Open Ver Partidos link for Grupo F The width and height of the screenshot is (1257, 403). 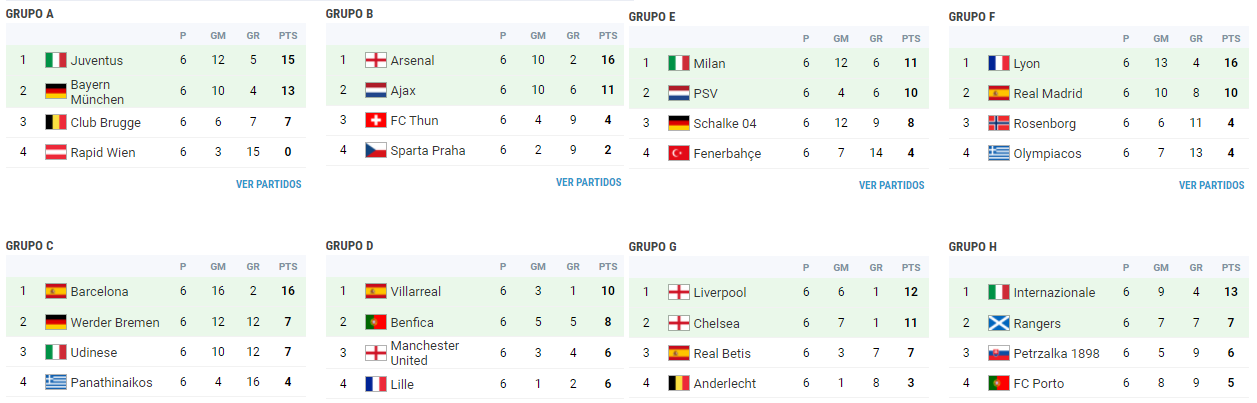(x=1211, y=186)
